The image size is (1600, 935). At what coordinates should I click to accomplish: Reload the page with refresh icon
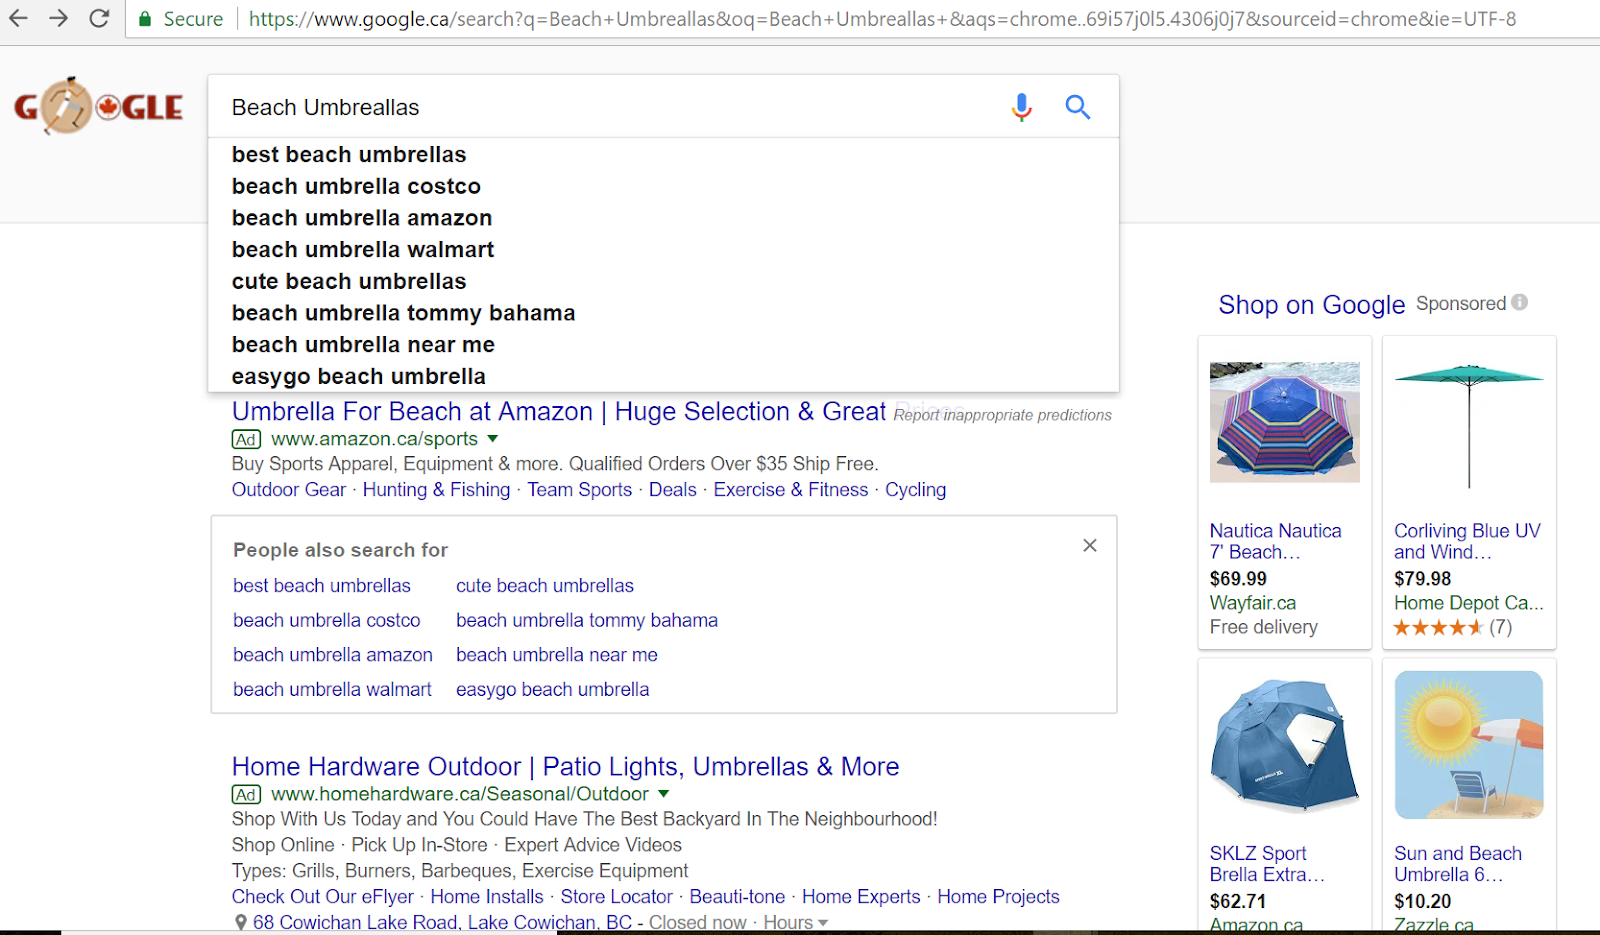[99, 18]
